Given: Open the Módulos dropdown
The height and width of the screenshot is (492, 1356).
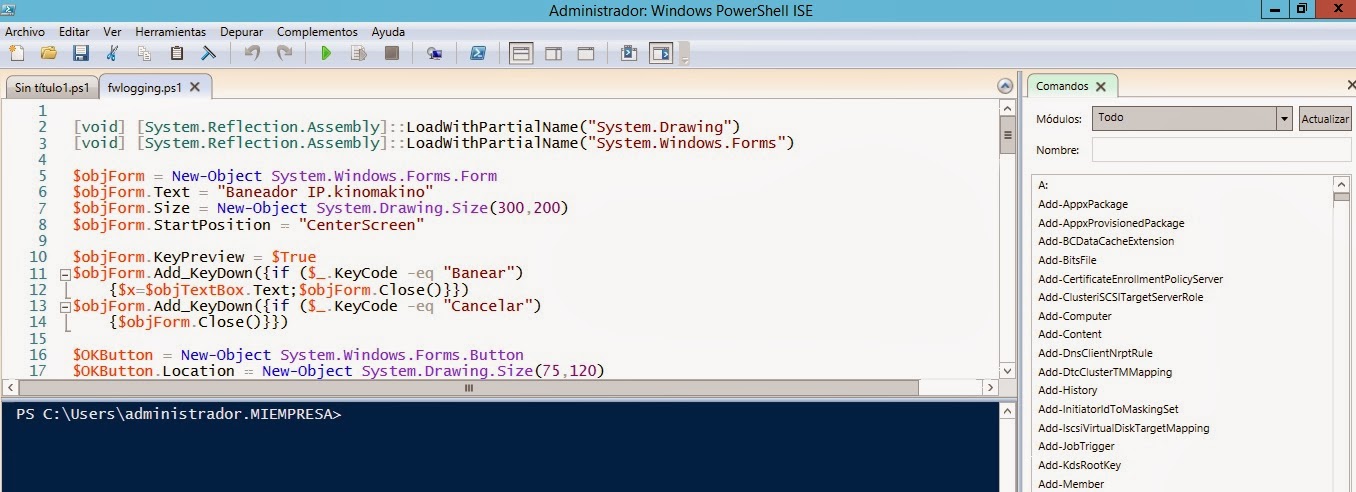Looking at the screenshot, I should click(1284, 118).
